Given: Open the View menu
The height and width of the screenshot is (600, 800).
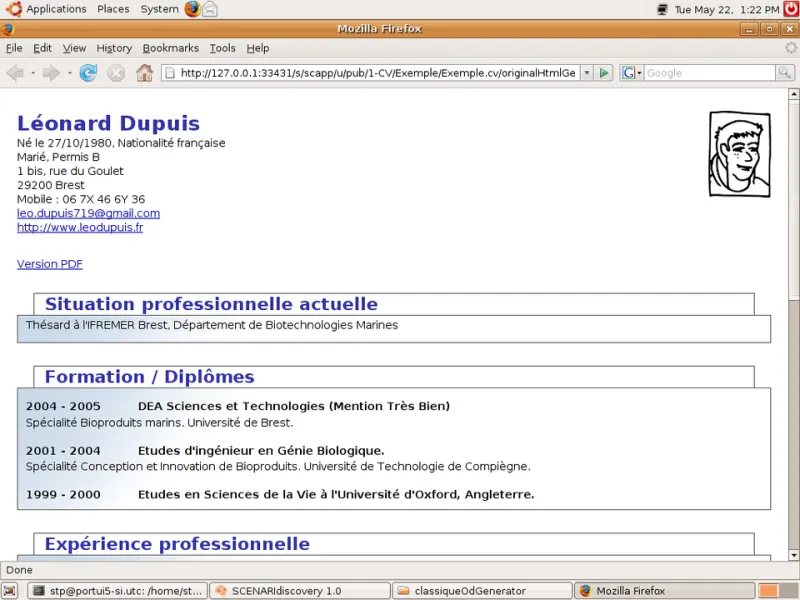Looking at the screenshot, I should click(74, 48).
